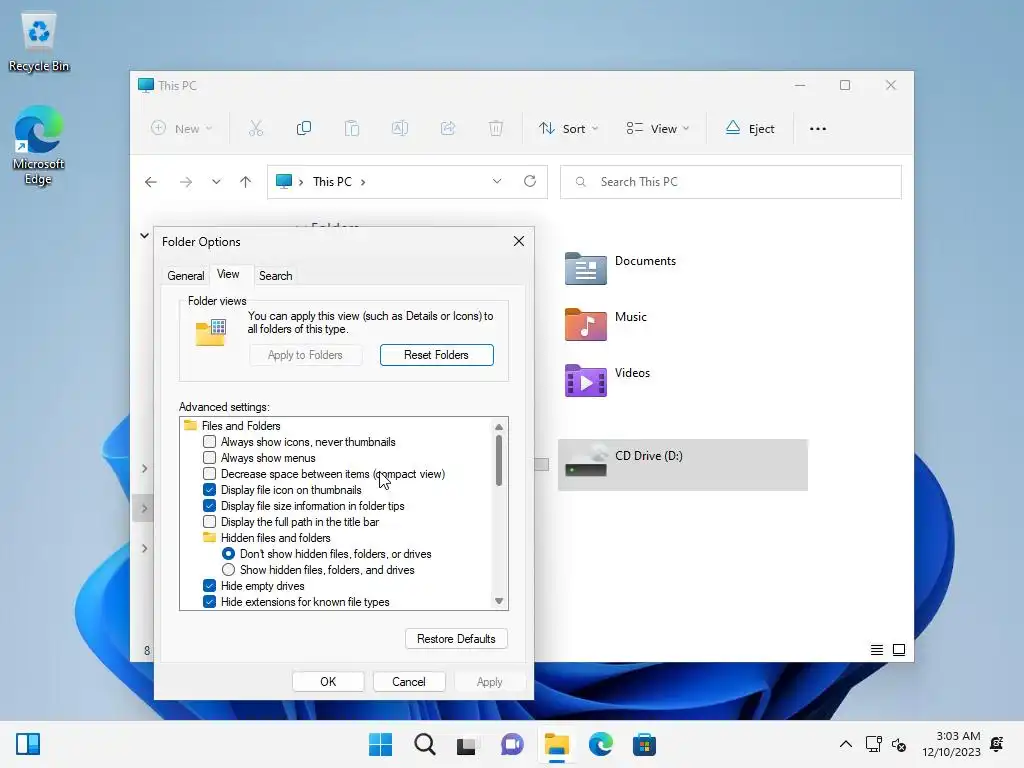1024x768 pixels.
Task: Open the Recycle Bin desktop icon
Action: click(x=39, y=42)
